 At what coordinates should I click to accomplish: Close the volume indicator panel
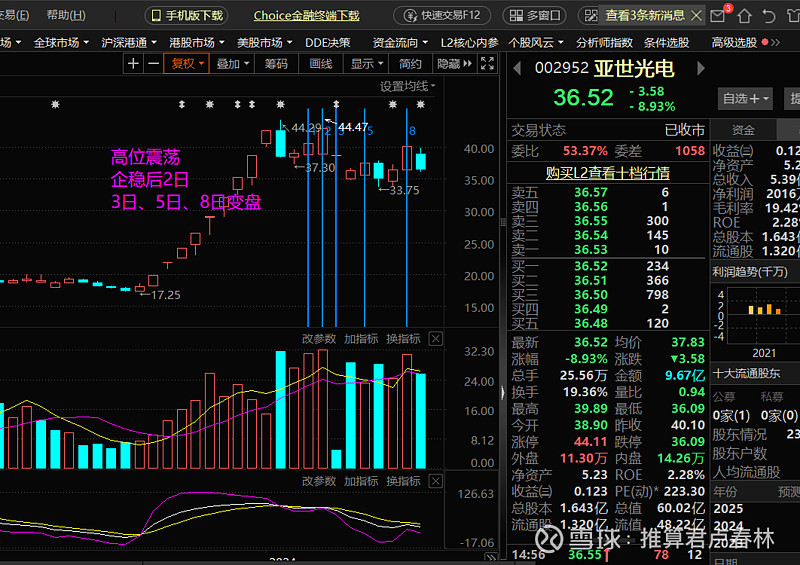(435, 339)
